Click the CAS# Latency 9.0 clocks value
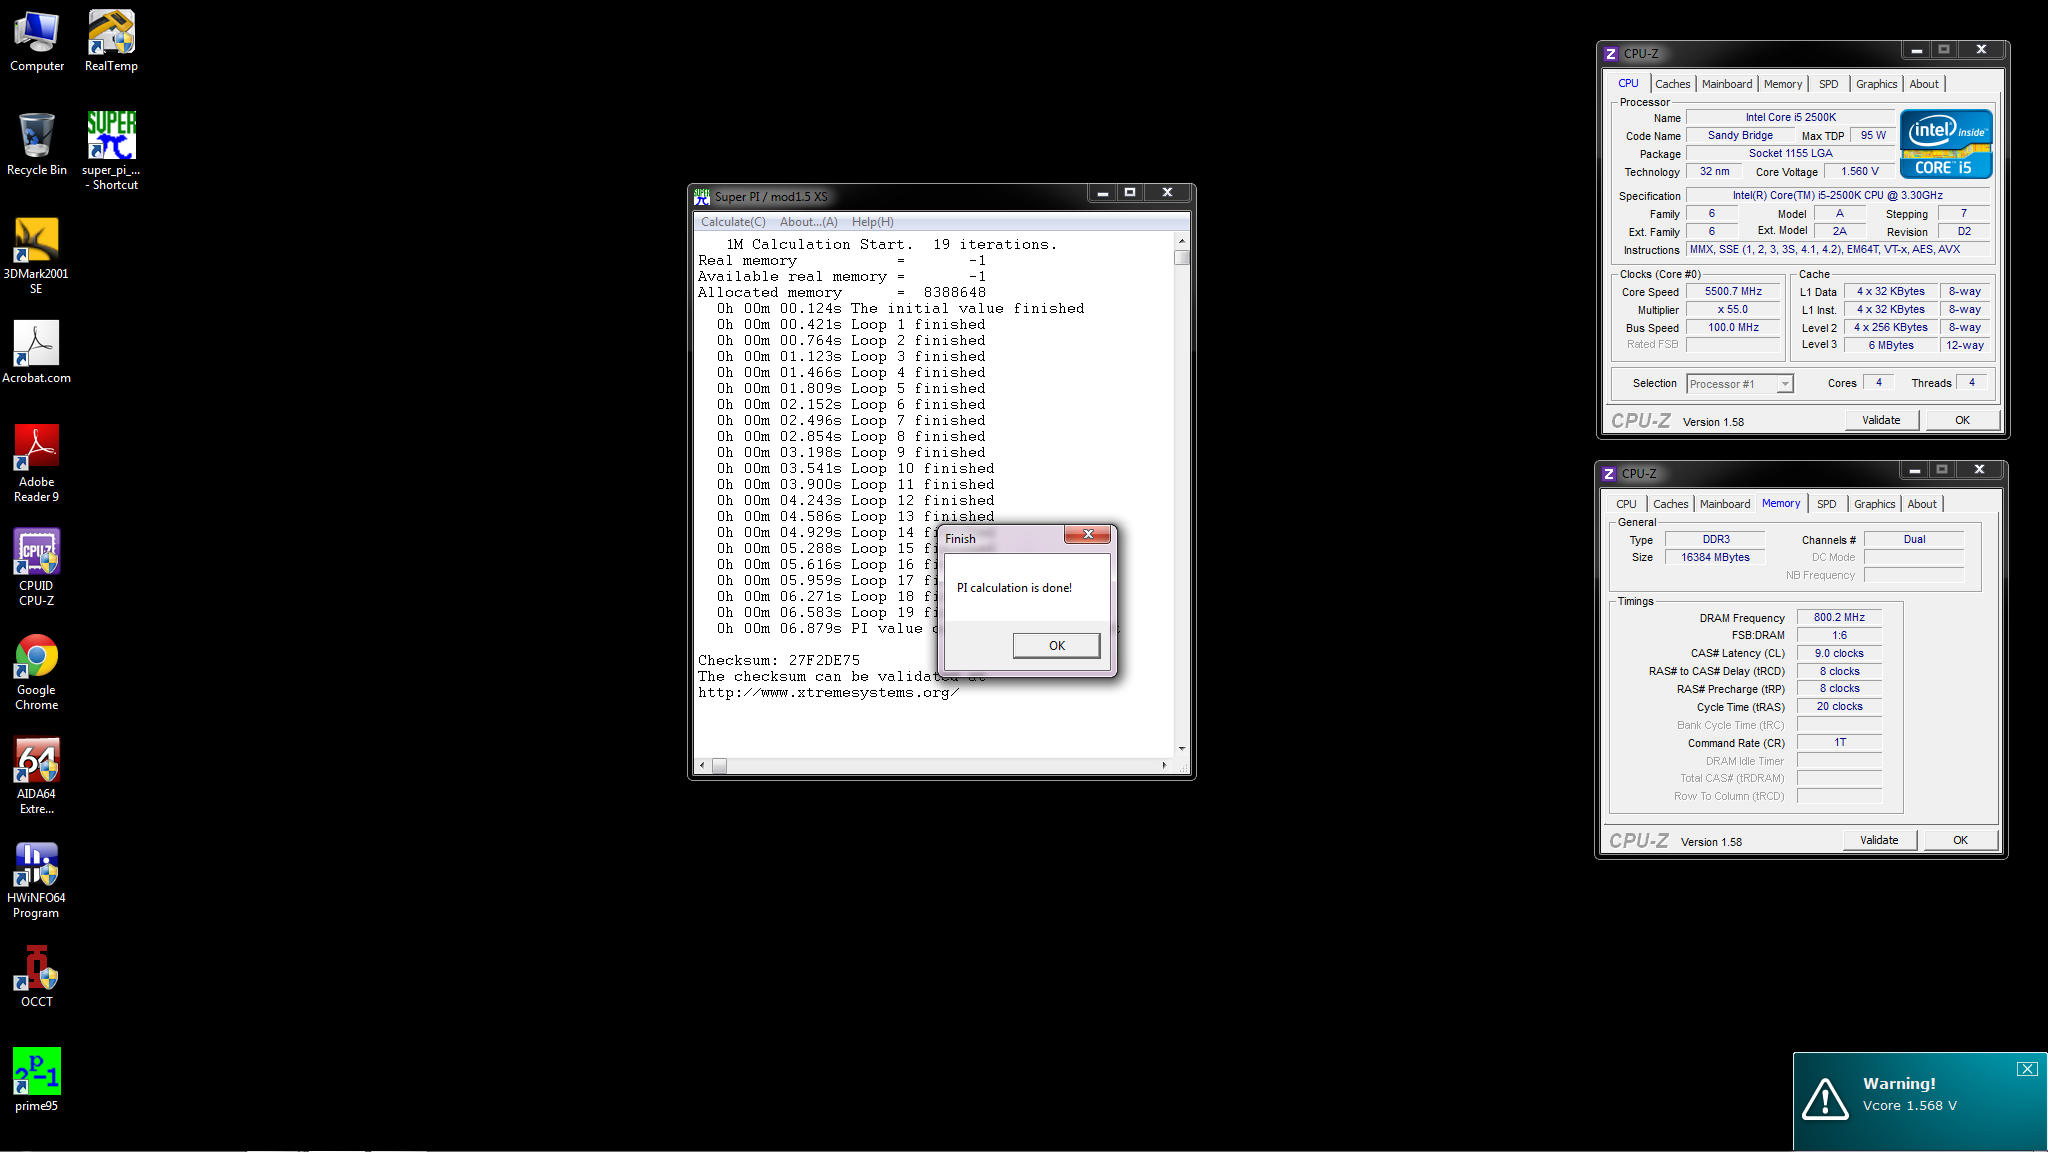 (x=1839, y=654)
